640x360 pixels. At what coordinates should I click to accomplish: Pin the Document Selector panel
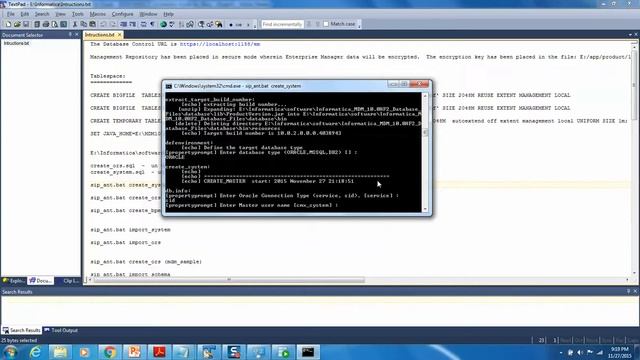click(x=70, y=35)
